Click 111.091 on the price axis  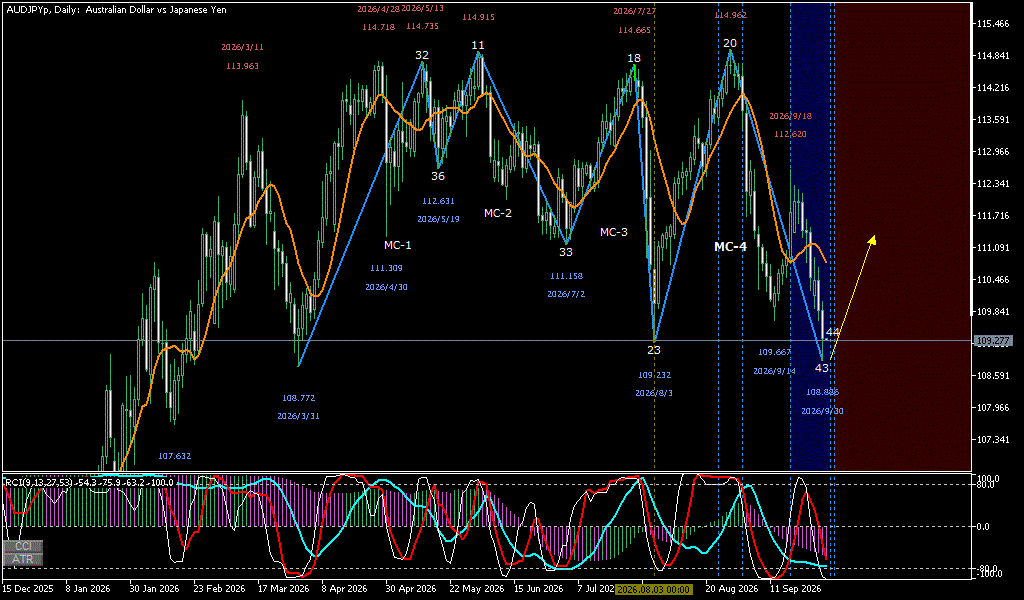[x=993, y=248]
